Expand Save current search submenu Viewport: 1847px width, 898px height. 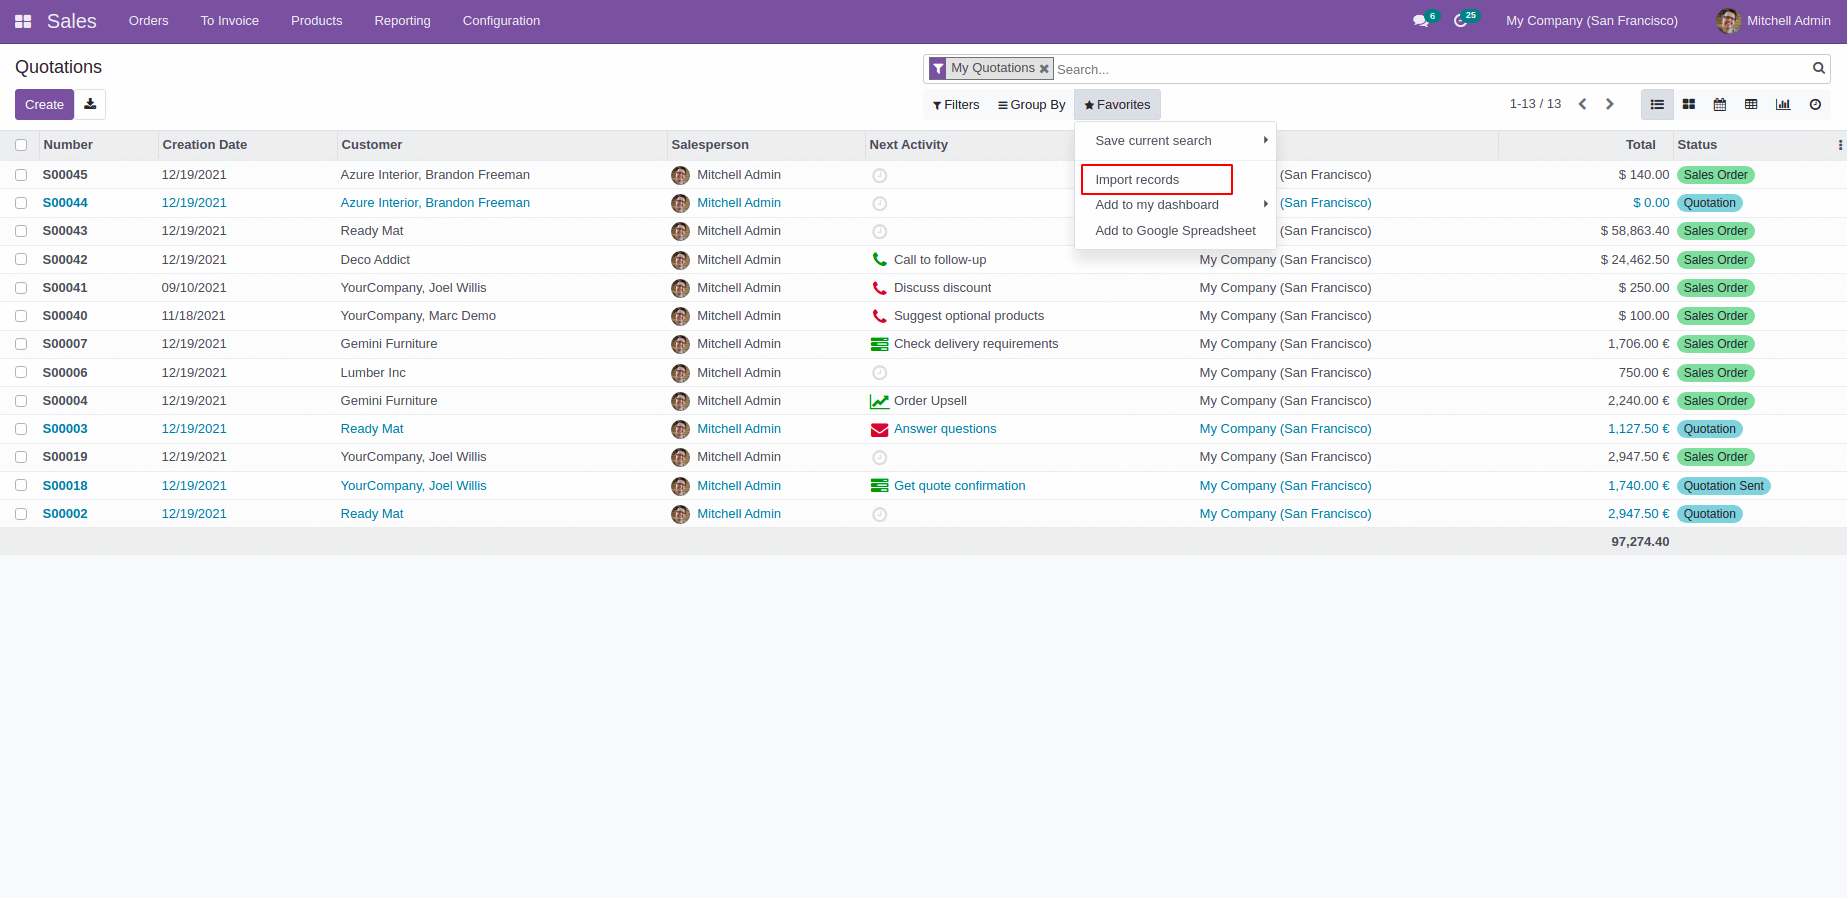coord(1176,141)
